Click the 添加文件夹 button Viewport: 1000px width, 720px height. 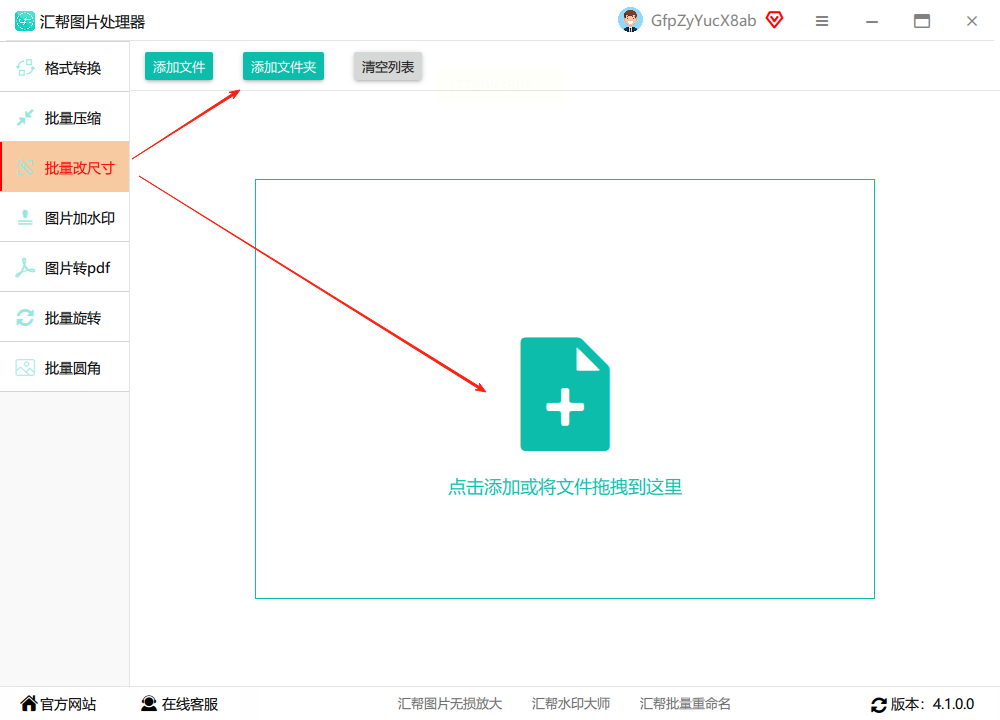pyautogui.click(x=283, y=66)
